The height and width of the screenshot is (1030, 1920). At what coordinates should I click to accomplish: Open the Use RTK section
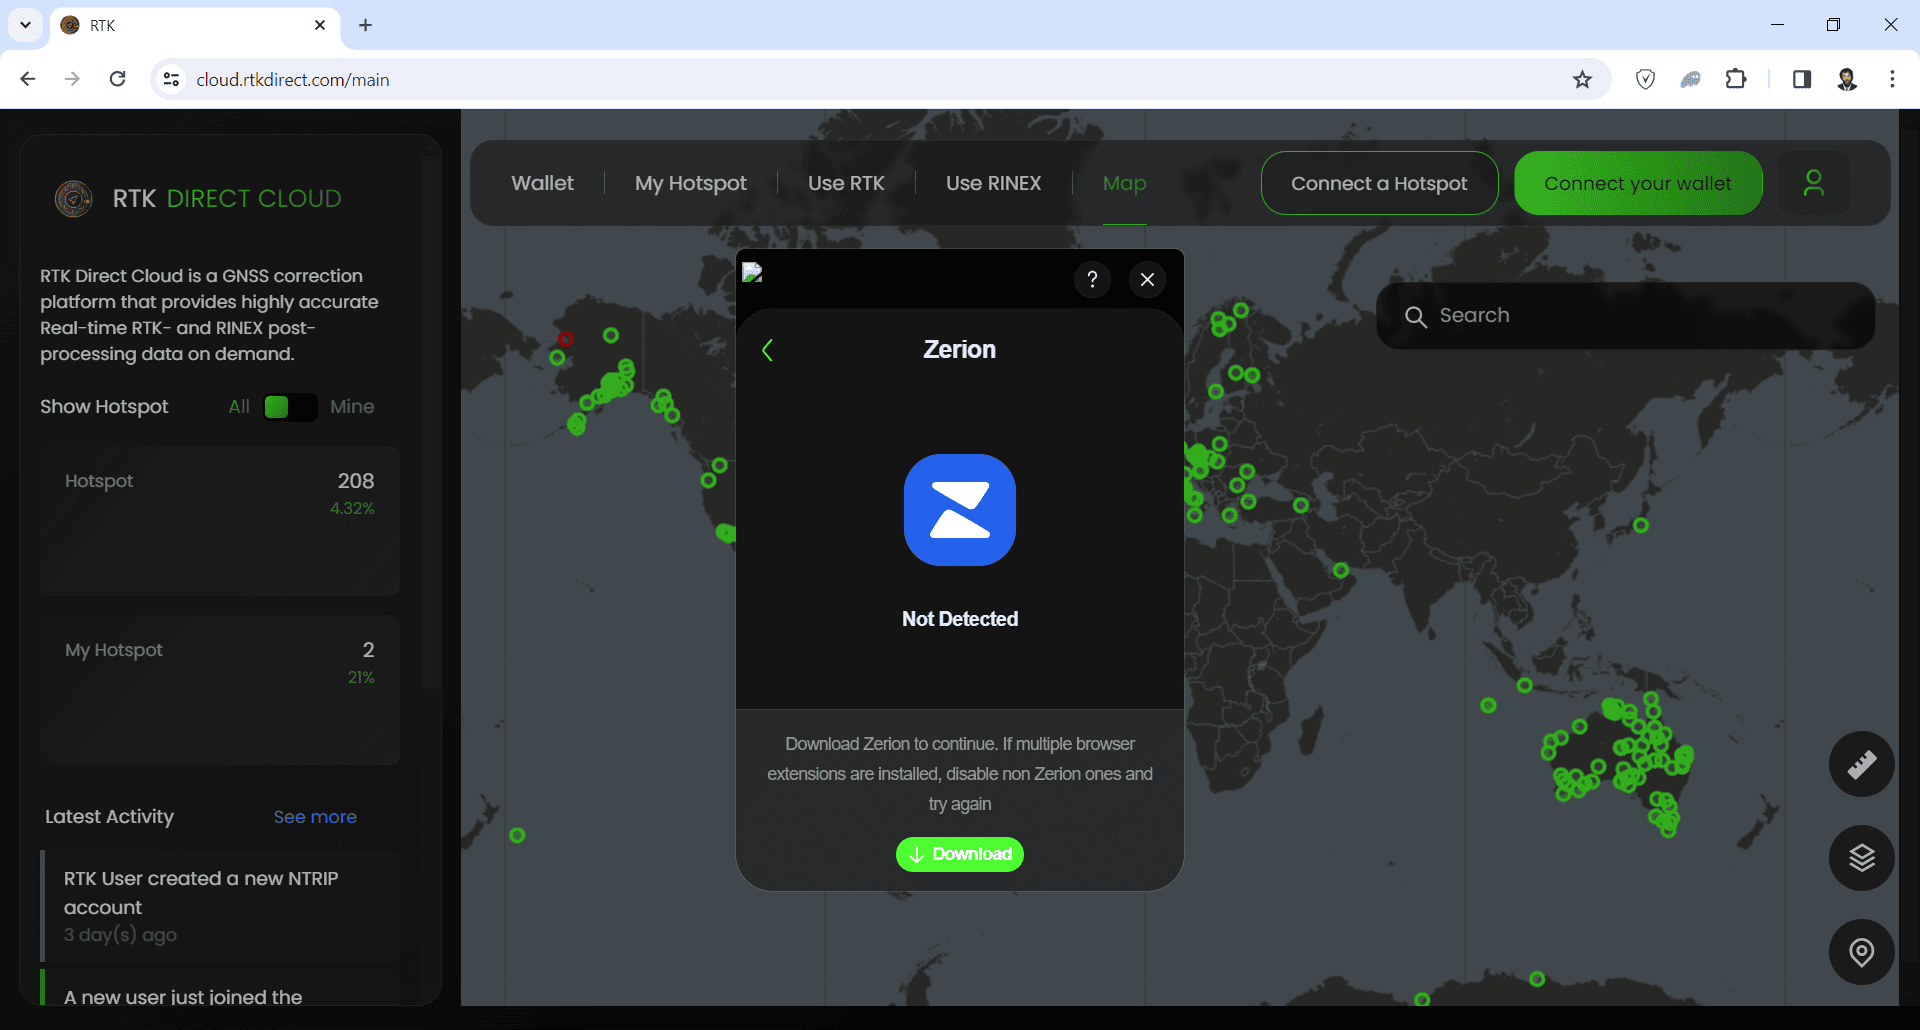[846, 183]
